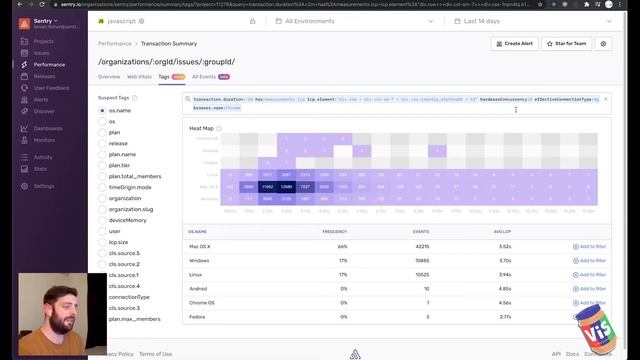The width and height of the screenshot is (640, 360).
Task: Click into the transaction search query field
Action: (396, 104)
